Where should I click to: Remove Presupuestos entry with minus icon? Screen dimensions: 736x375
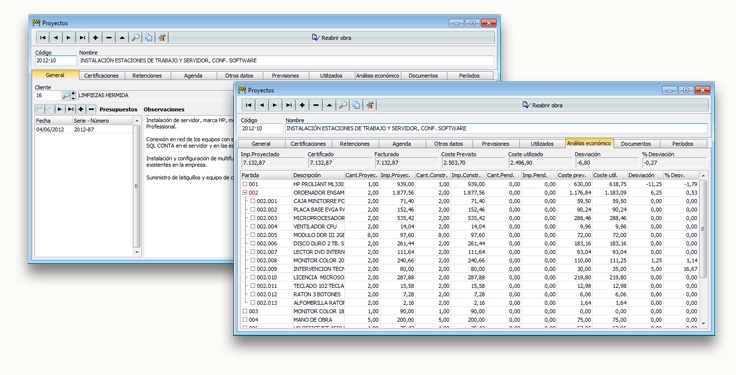[91, 109]
